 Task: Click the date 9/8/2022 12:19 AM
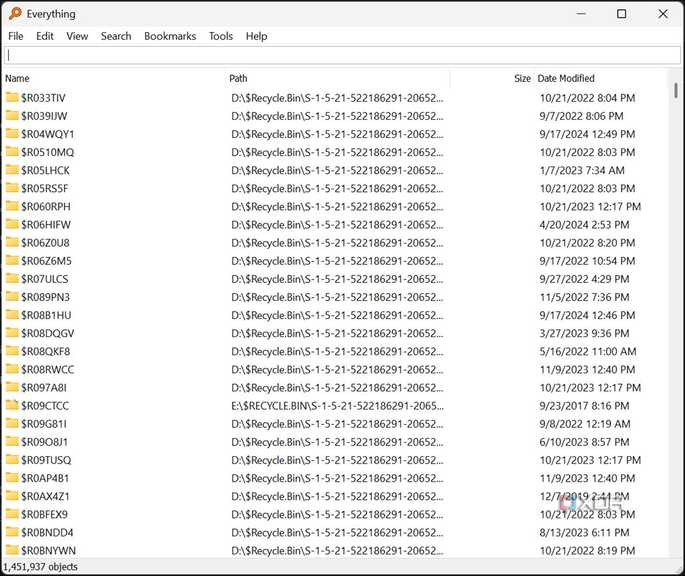(585, 424)
